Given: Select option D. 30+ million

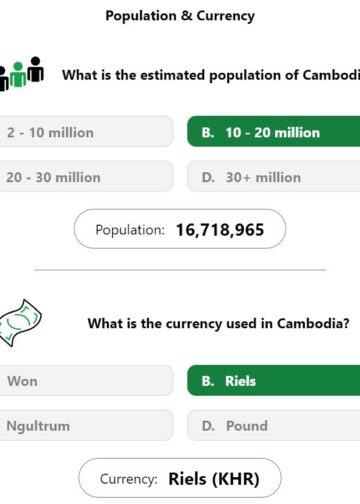Looking at the screenshot, I should 274,176.
